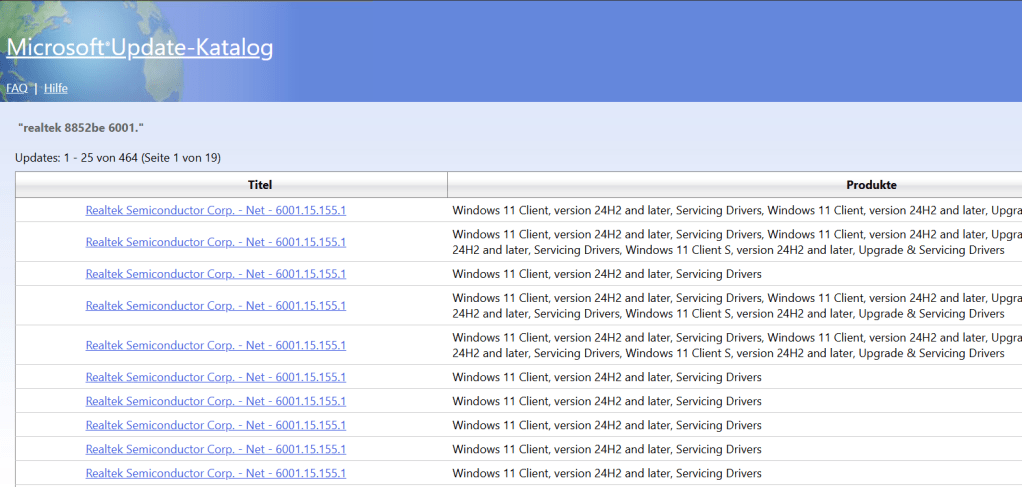Open the sixth Realtek Net driver entry
This screenshot has width=1022, height=487.
[216, 377]
